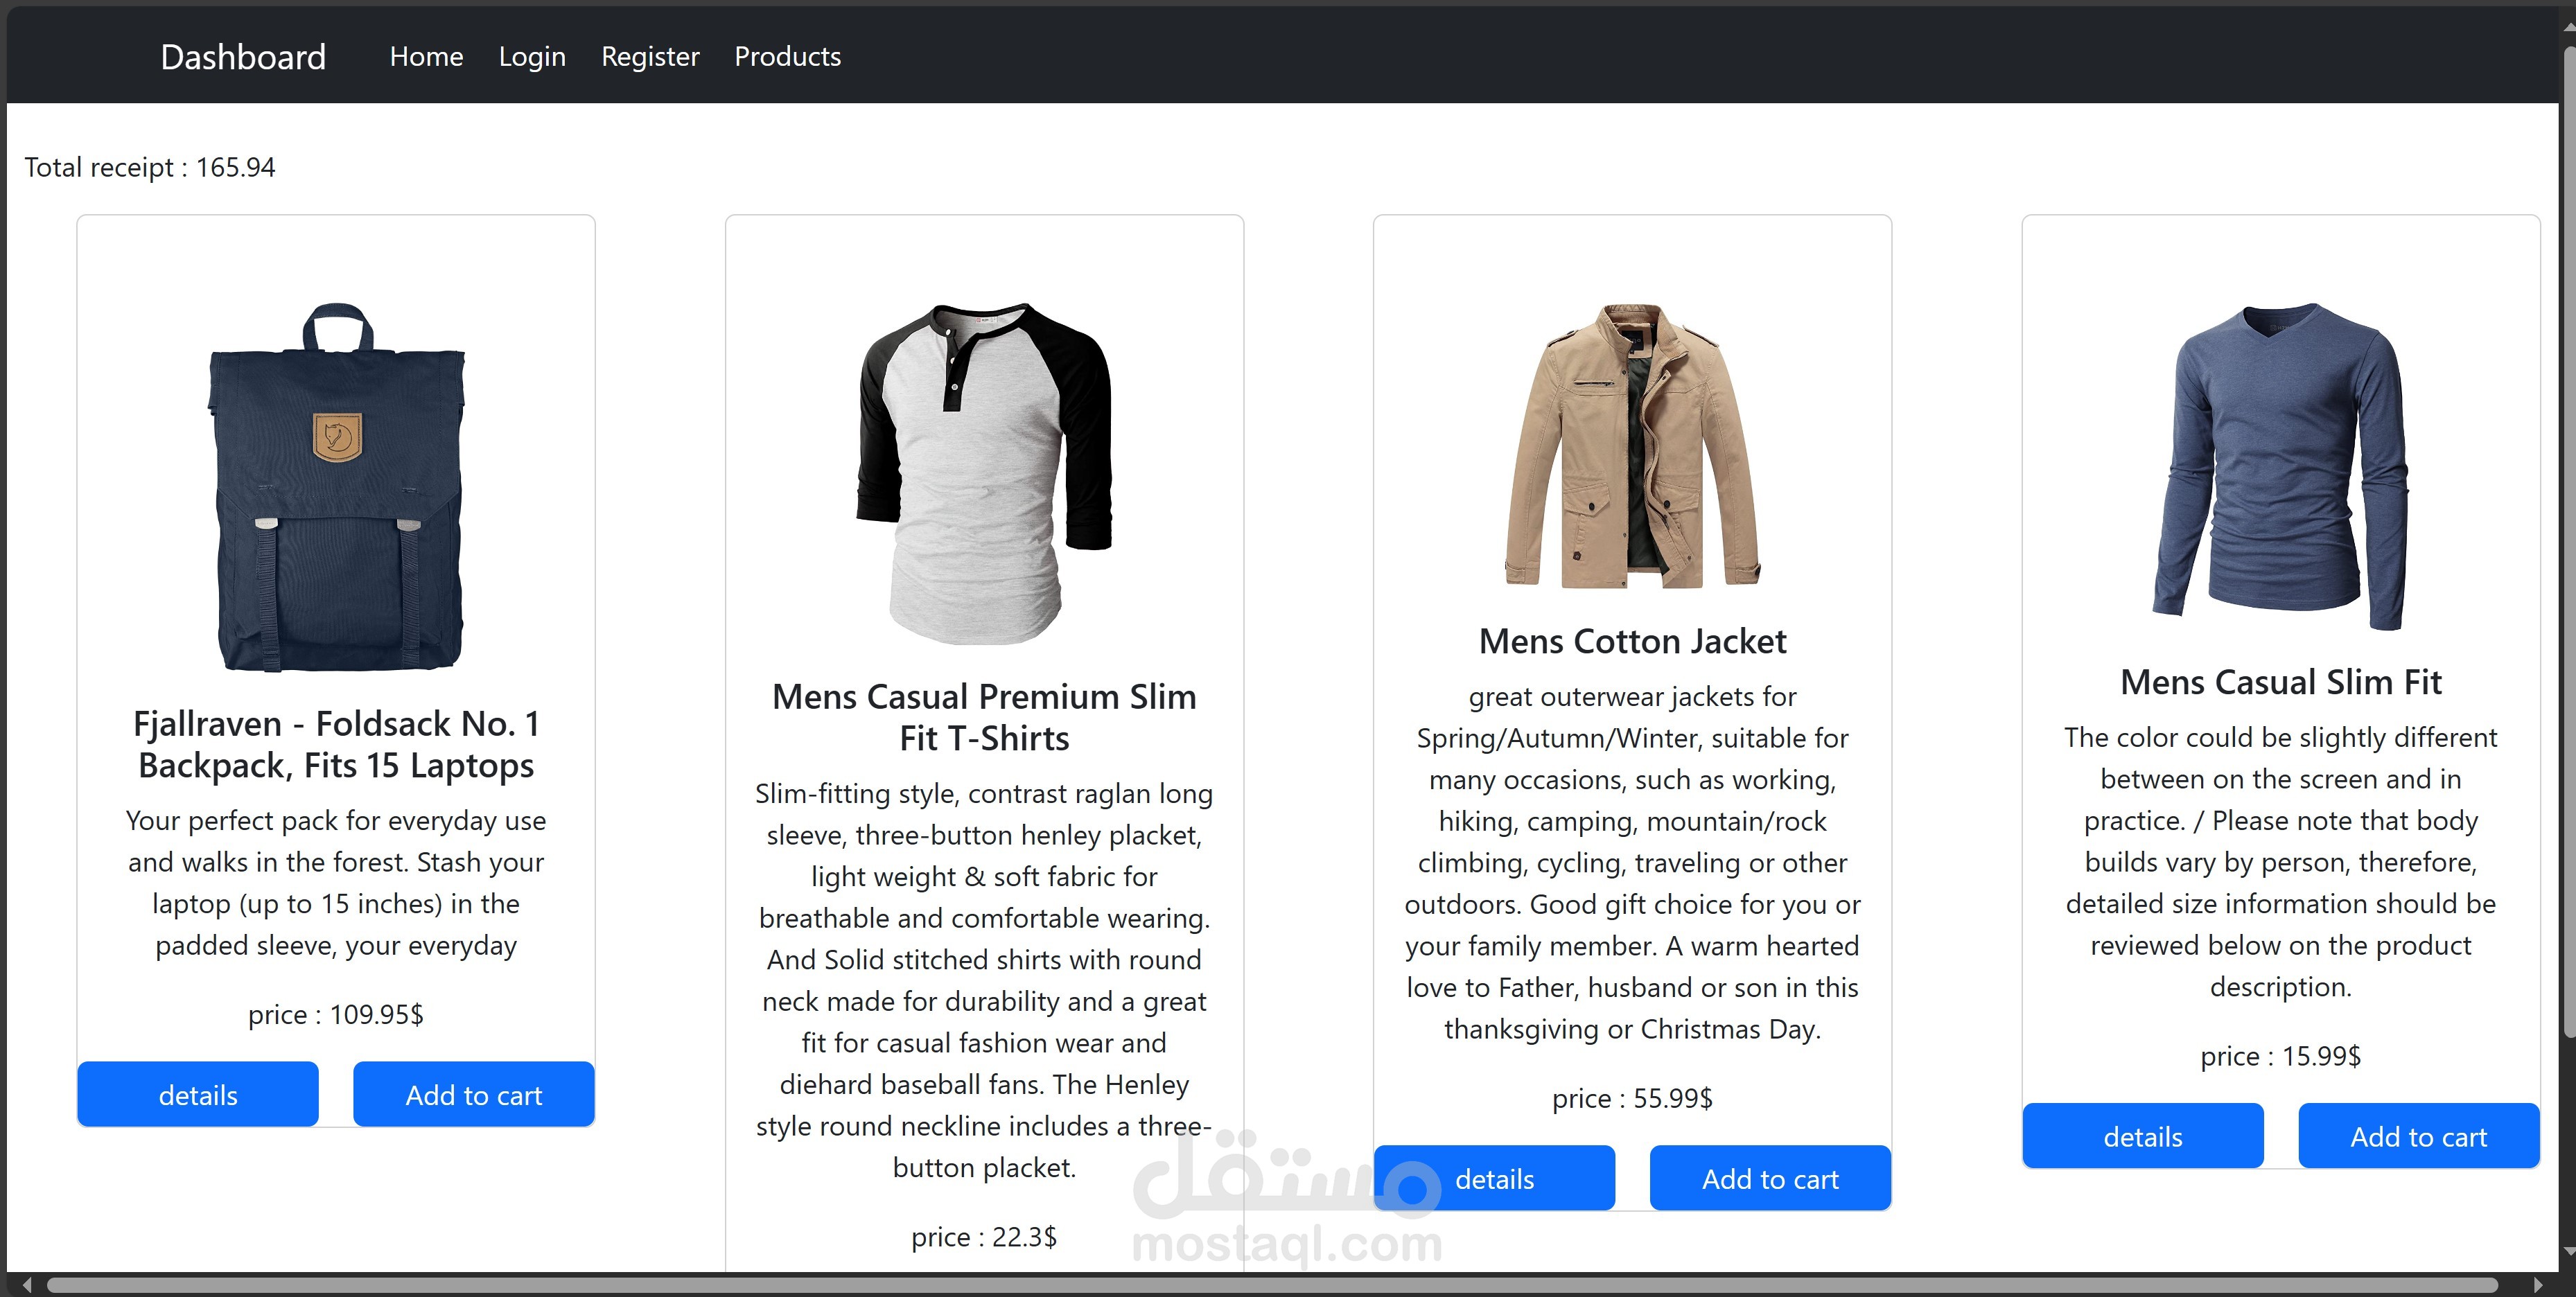Add Fjallraven backpack to cart
This screenshot has width=2576, height=1297.
point(474,1095)
